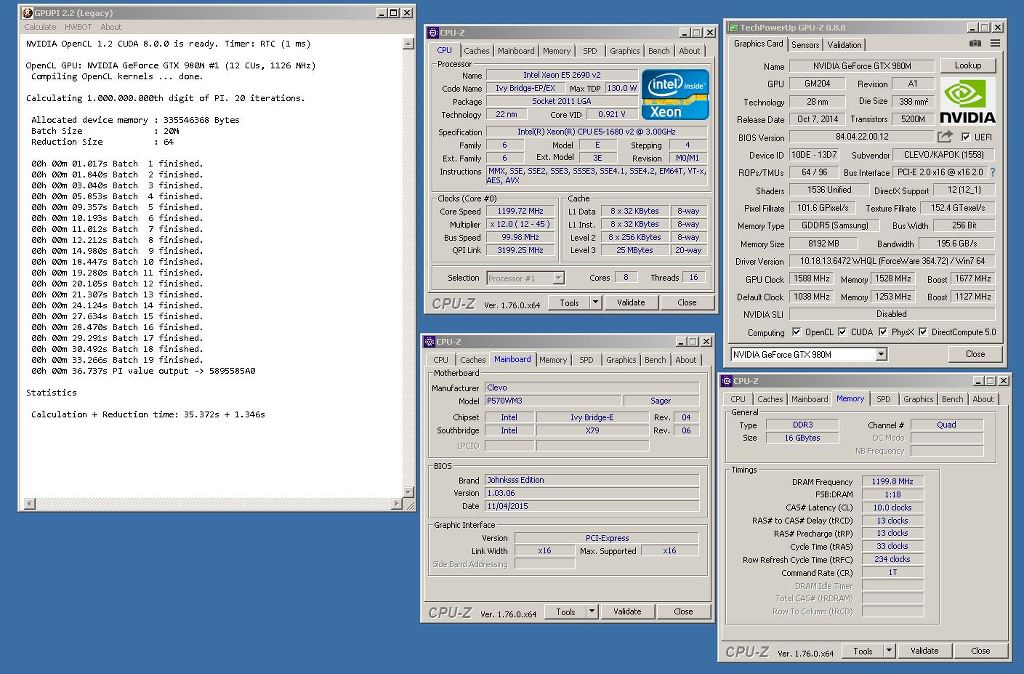Toggle the UEFI checkbox in GPU-Z
Viewport: 1024px width, 674px height.
tap(965, 136)
